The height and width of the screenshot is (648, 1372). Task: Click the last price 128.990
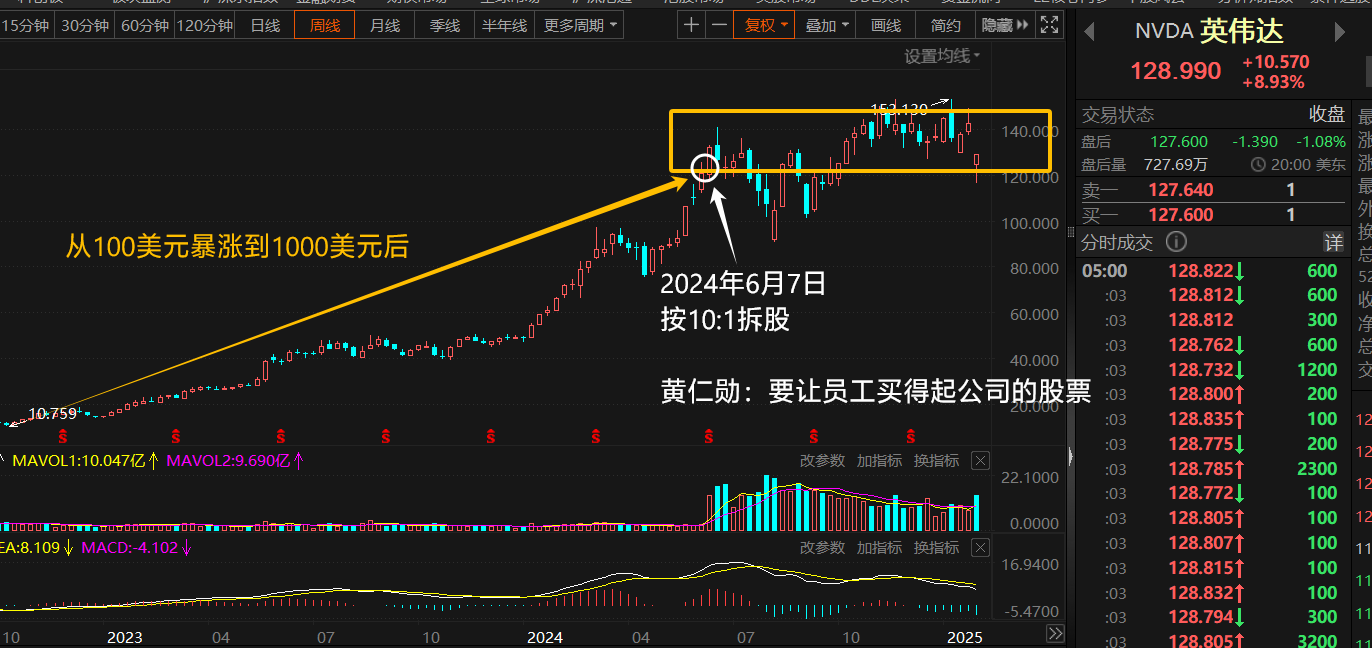click(x=1176, y=71)
